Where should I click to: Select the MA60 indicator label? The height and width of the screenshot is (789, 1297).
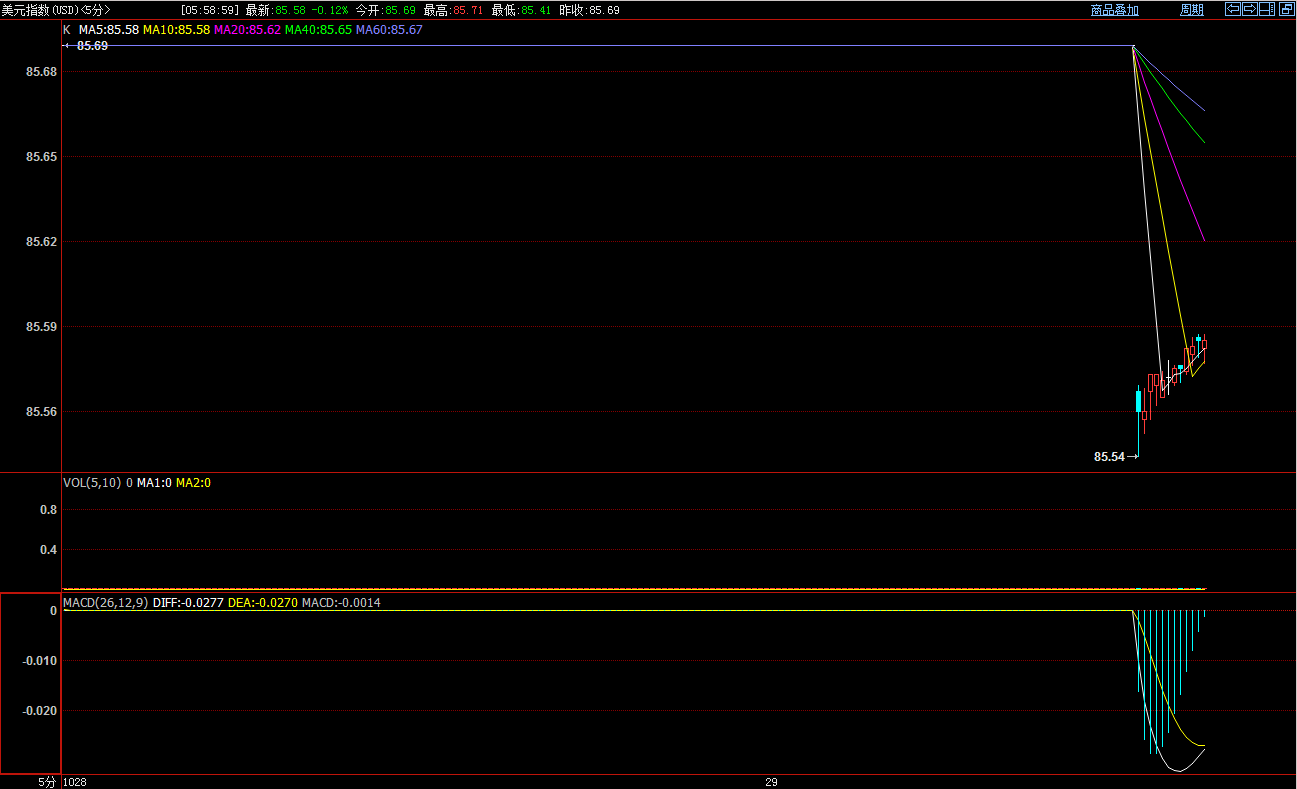point(389,30)
